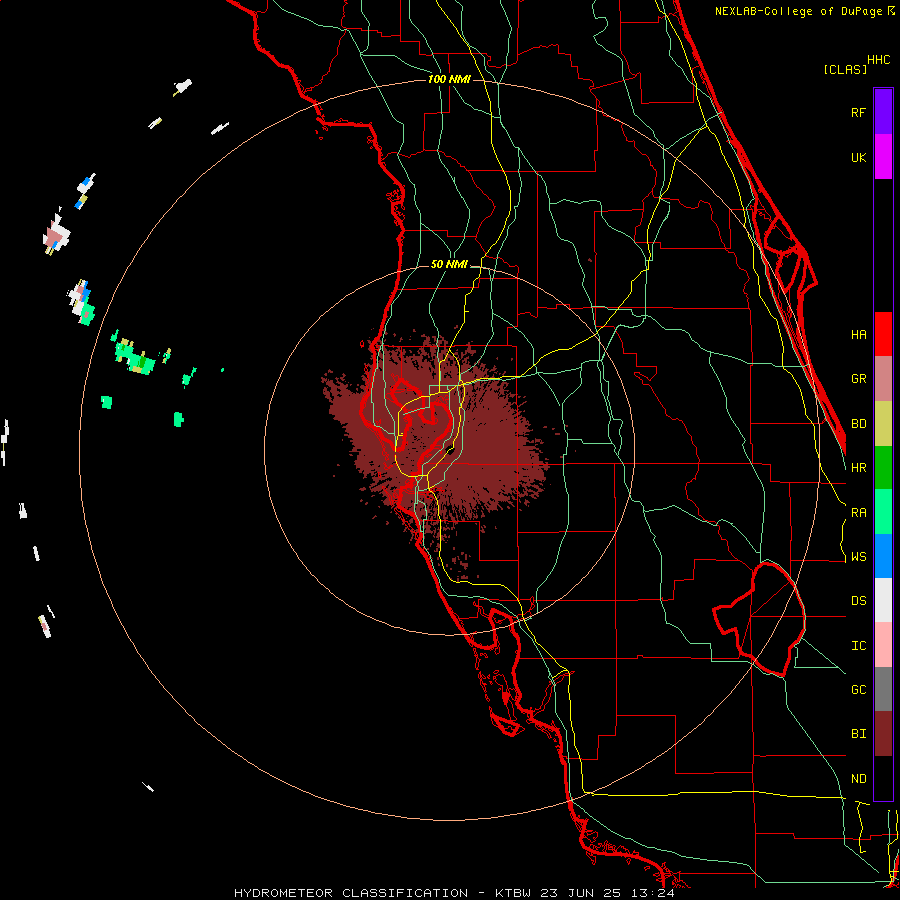
Task: Click the pink graupel echo cluster
Action: (x=56, y=235)
